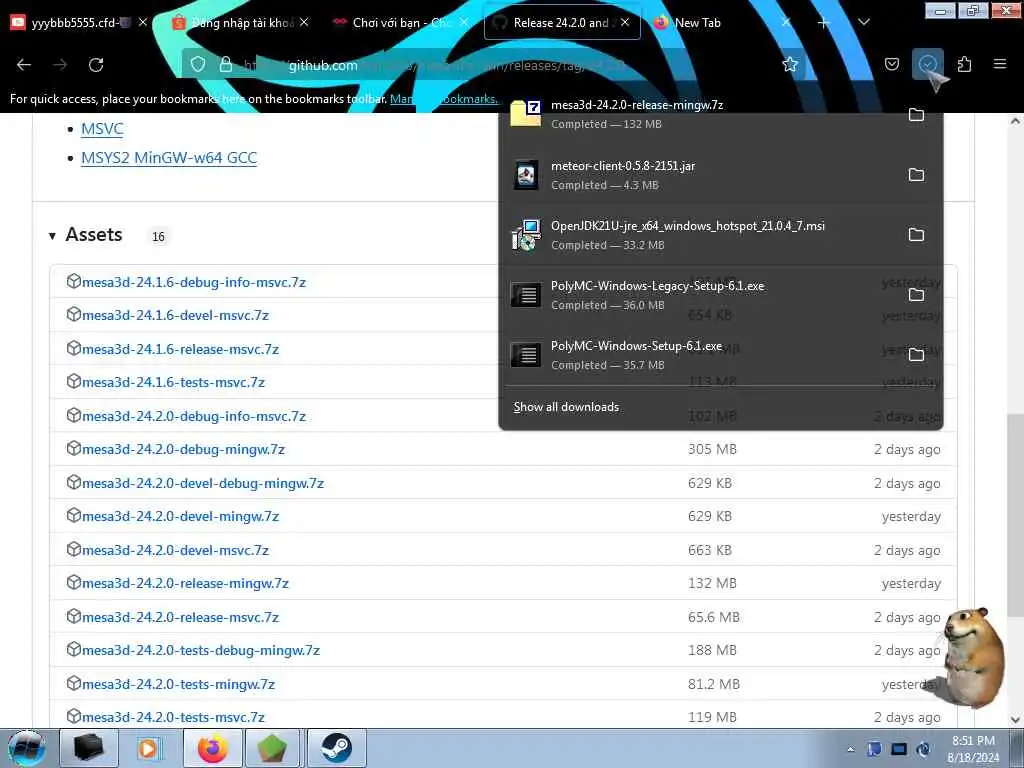Close the yyybbb5555.cfd tab

point(143,23)
